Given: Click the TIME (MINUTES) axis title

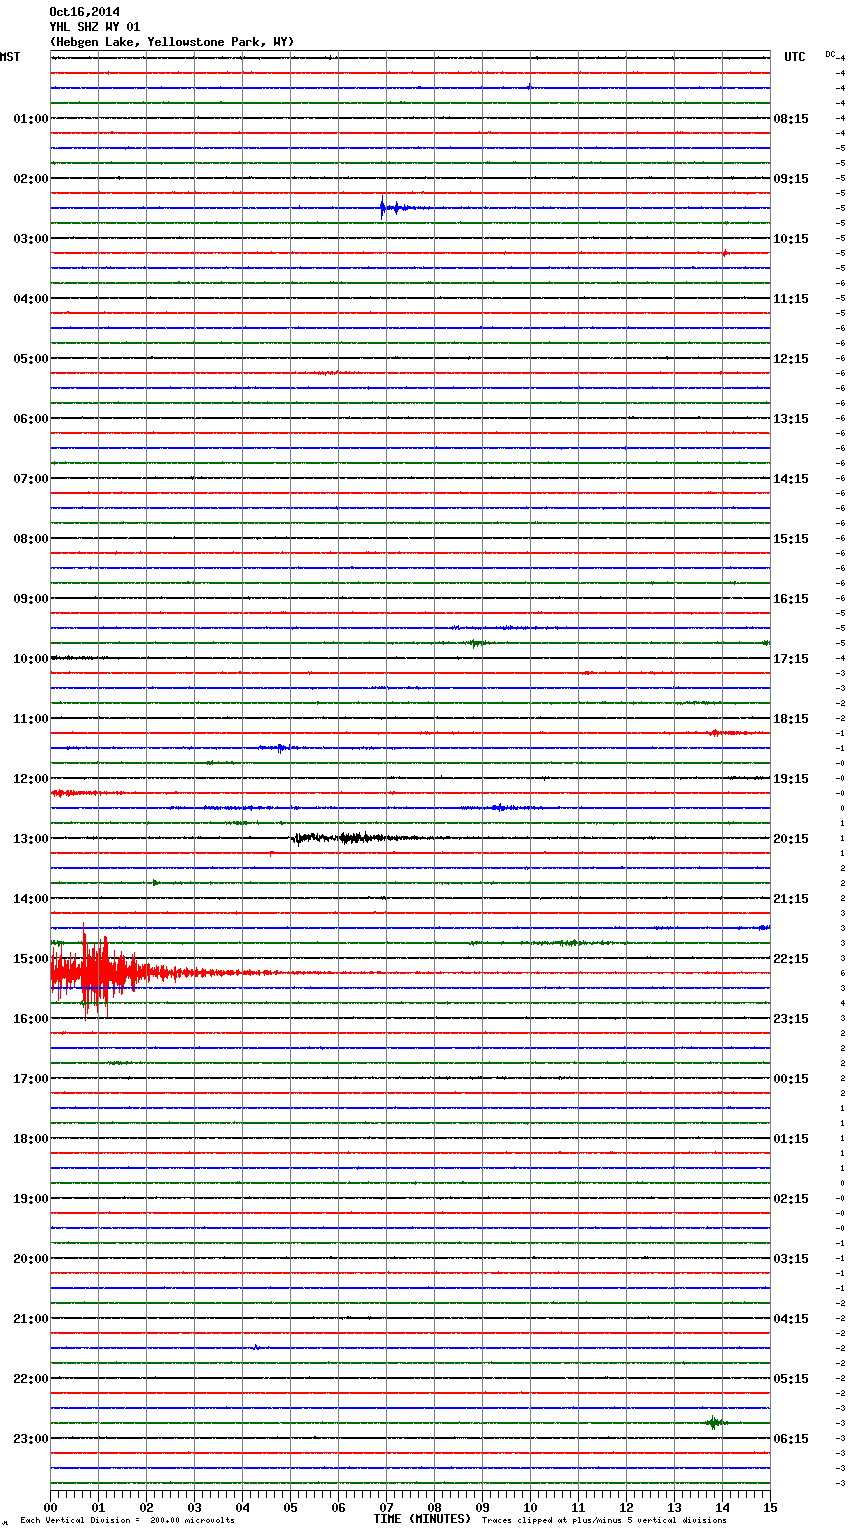Looking at the screenshot, I should pos(422,1519).
